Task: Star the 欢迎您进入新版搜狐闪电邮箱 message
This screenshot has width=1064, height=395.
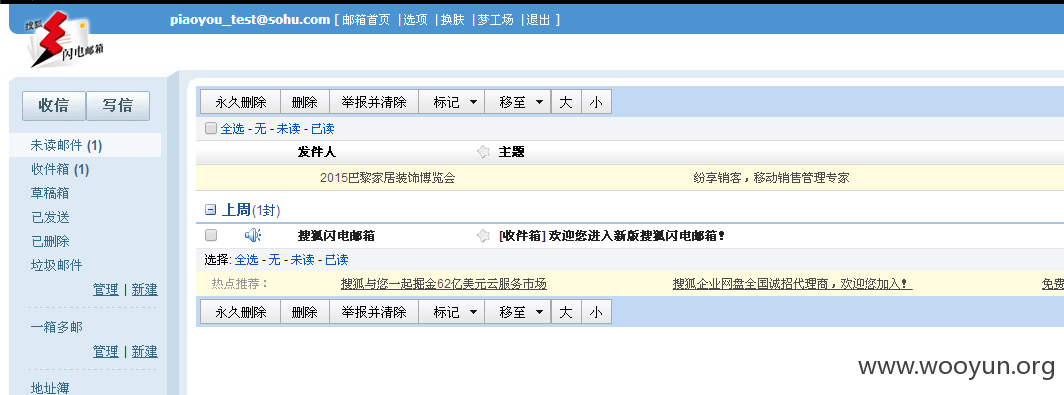Action: pos(483,236)
